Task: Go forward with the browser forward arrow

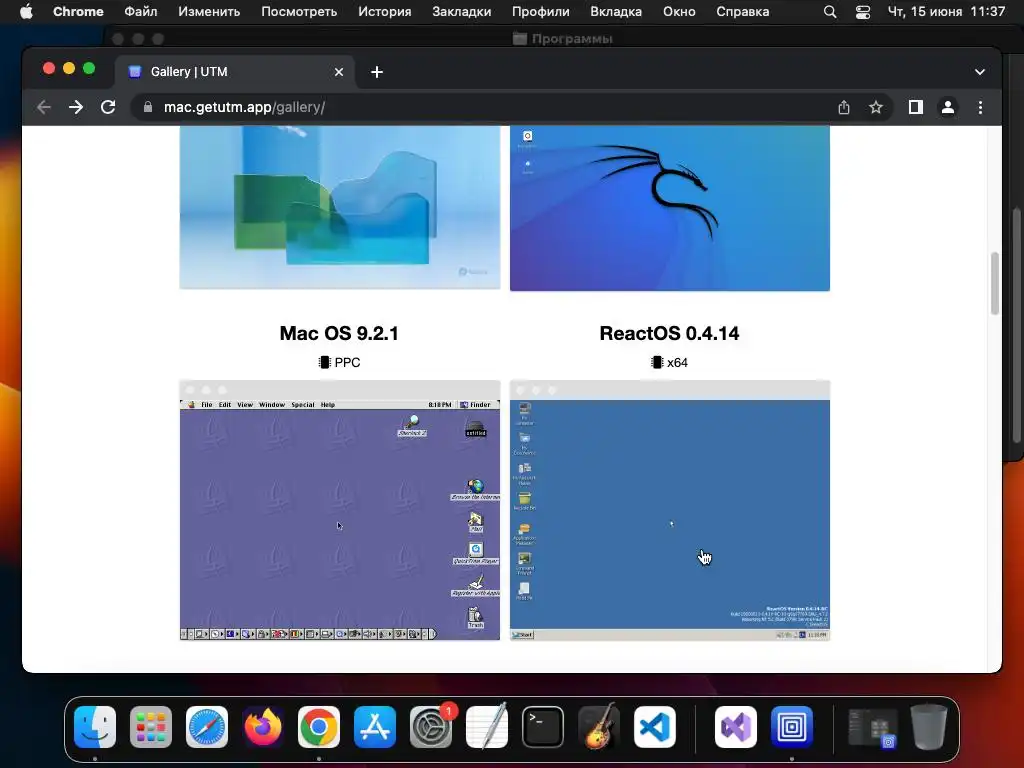Action: [76, 107]
